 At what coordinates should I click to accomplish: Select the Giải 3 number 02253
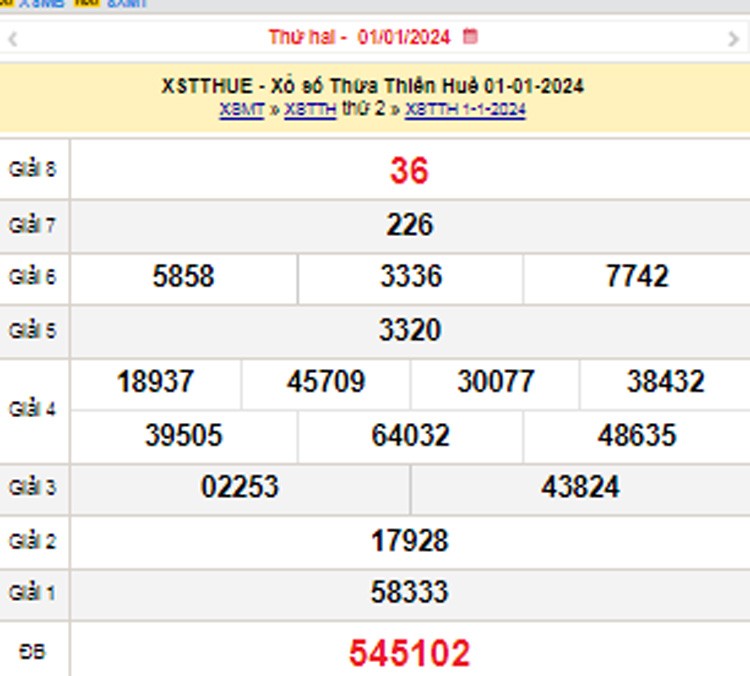[240, 488]
